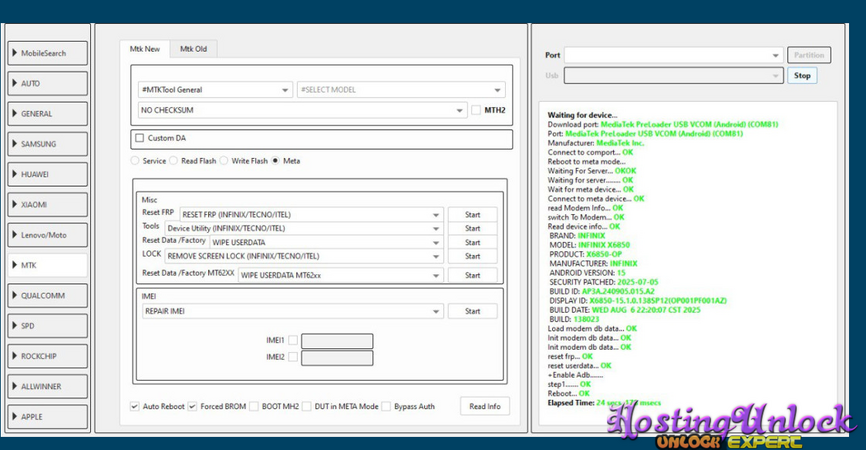
Task: Select the Write Flash radio option
Action: click(225, 160)
